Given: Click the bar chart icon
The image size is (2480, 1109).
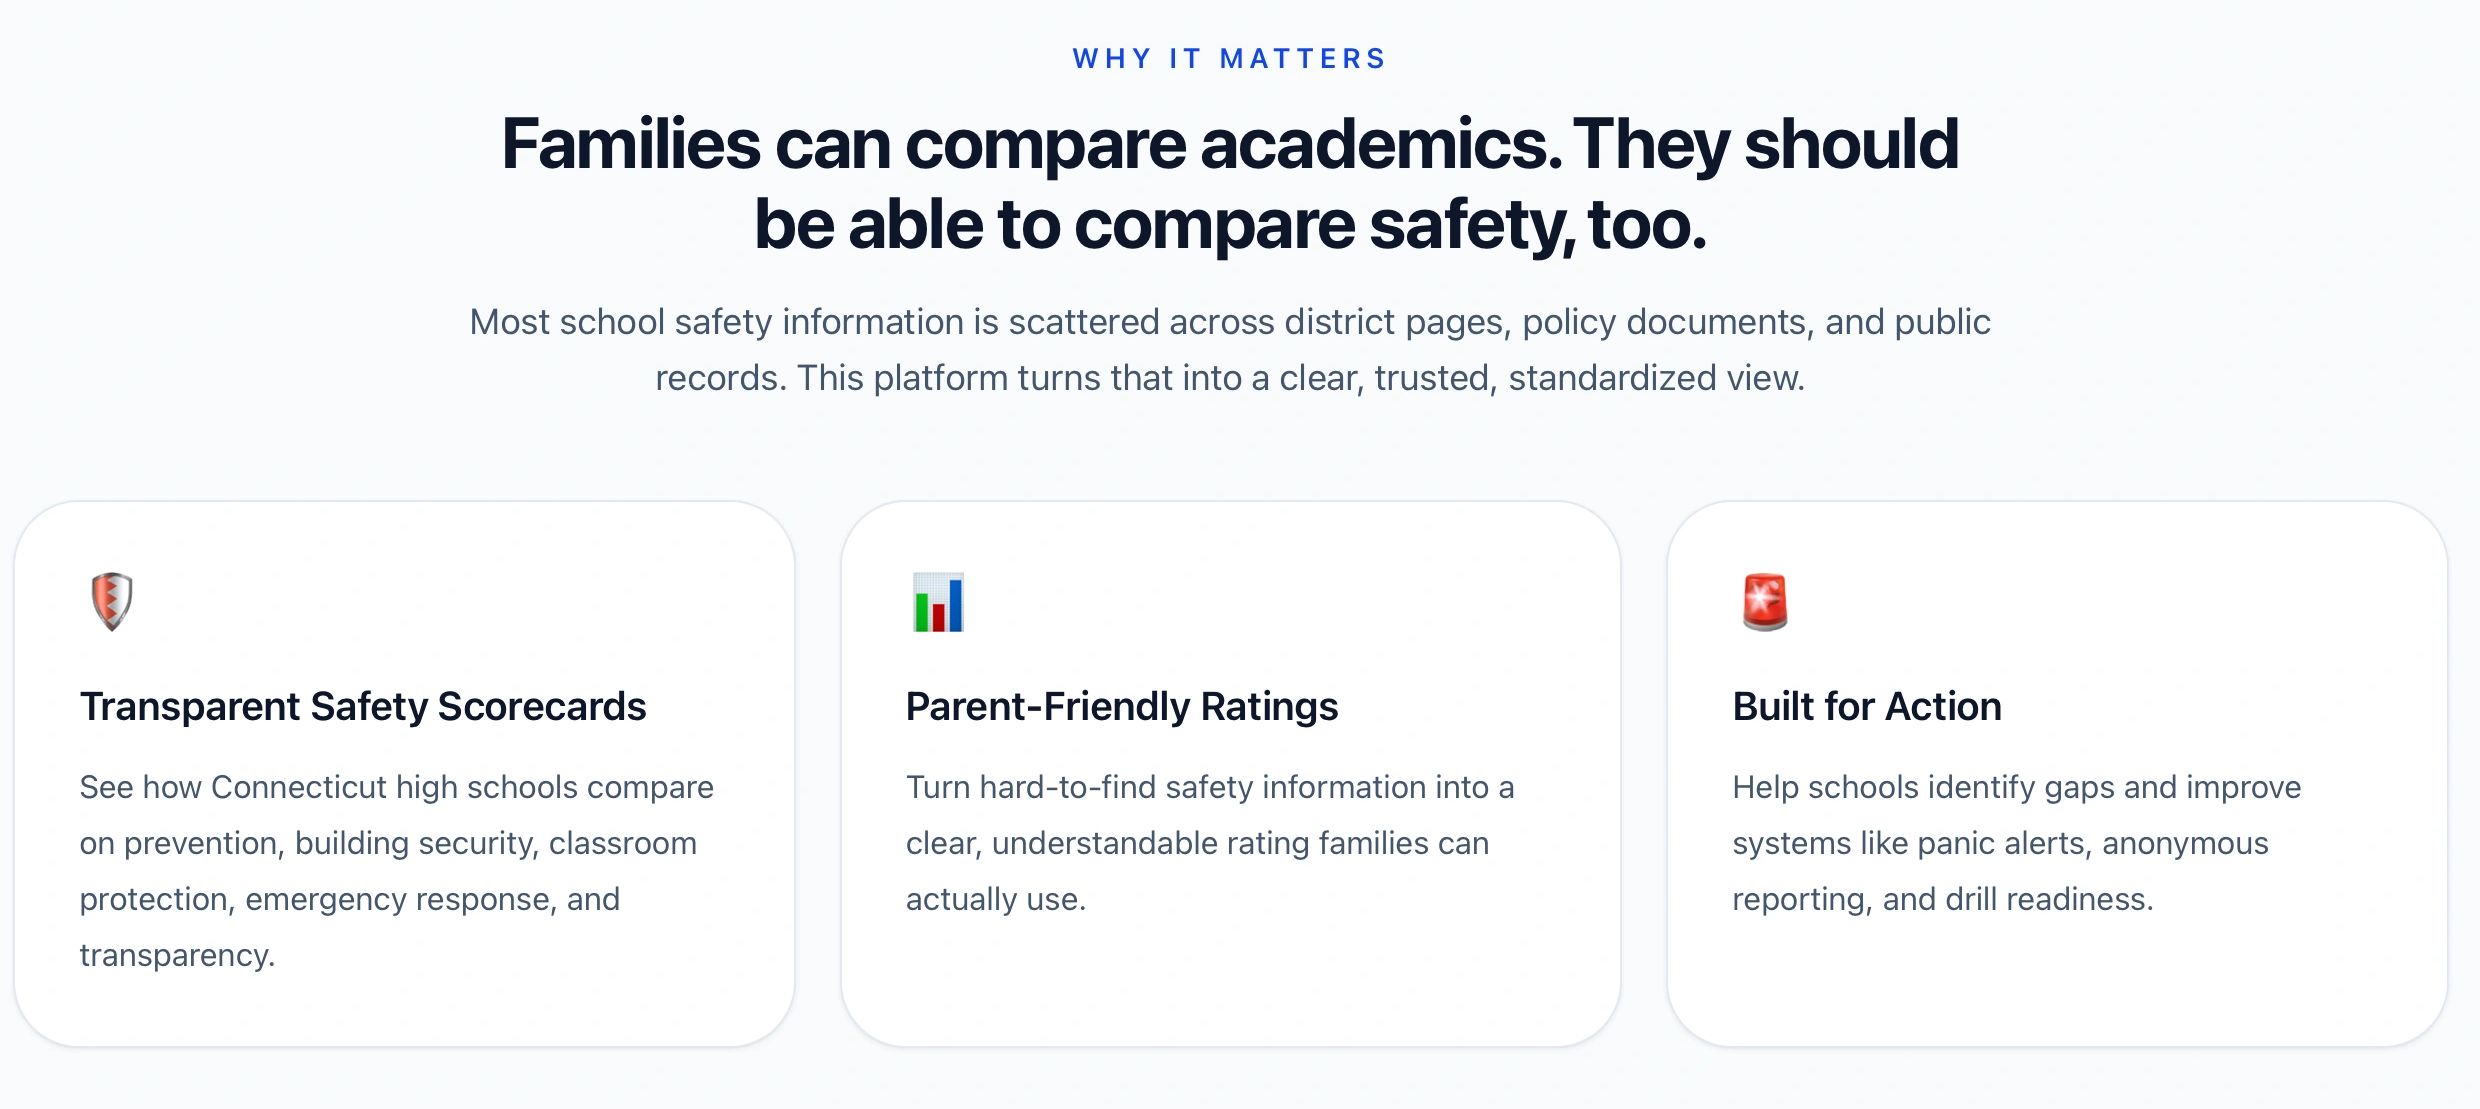Looking at the screenshot, I should coord(938,602).
